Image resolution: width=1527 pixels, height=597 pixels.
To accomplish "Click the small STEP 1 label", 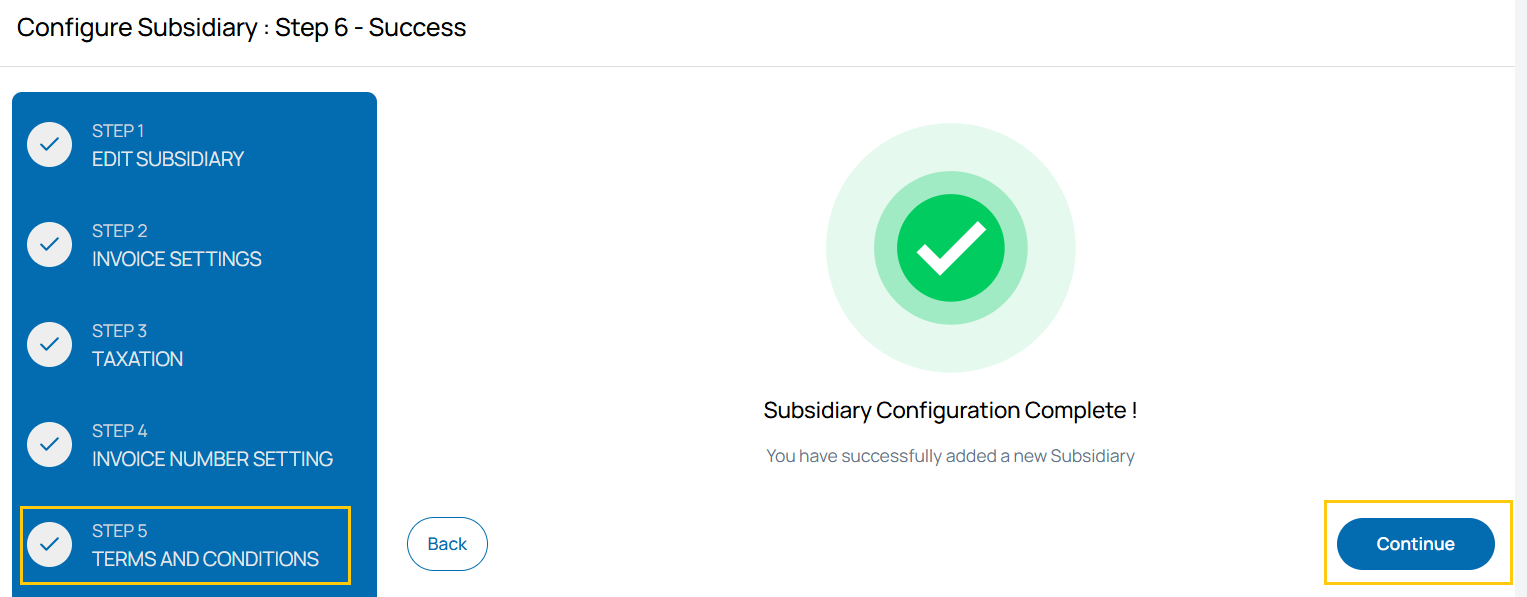I will [118, 131].
